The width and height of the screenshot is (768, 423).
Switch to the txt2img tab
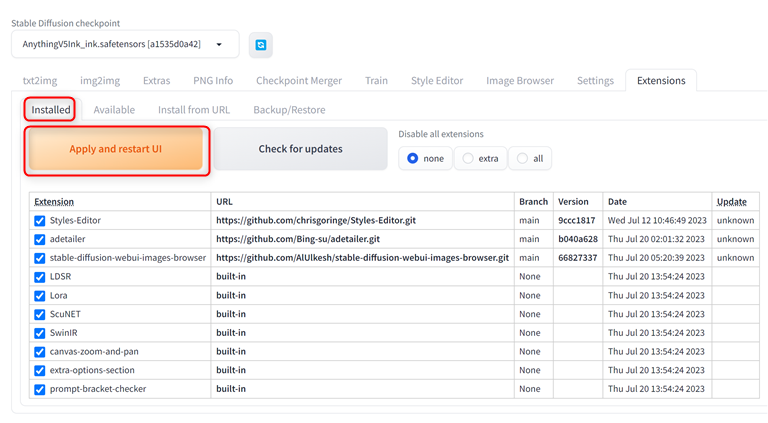coord(40,81)
